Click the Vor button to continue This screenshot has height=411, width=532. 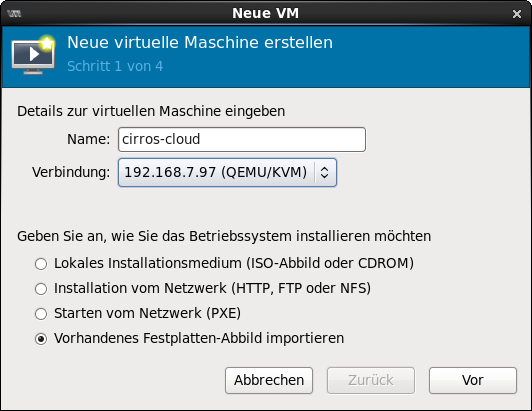473,380
